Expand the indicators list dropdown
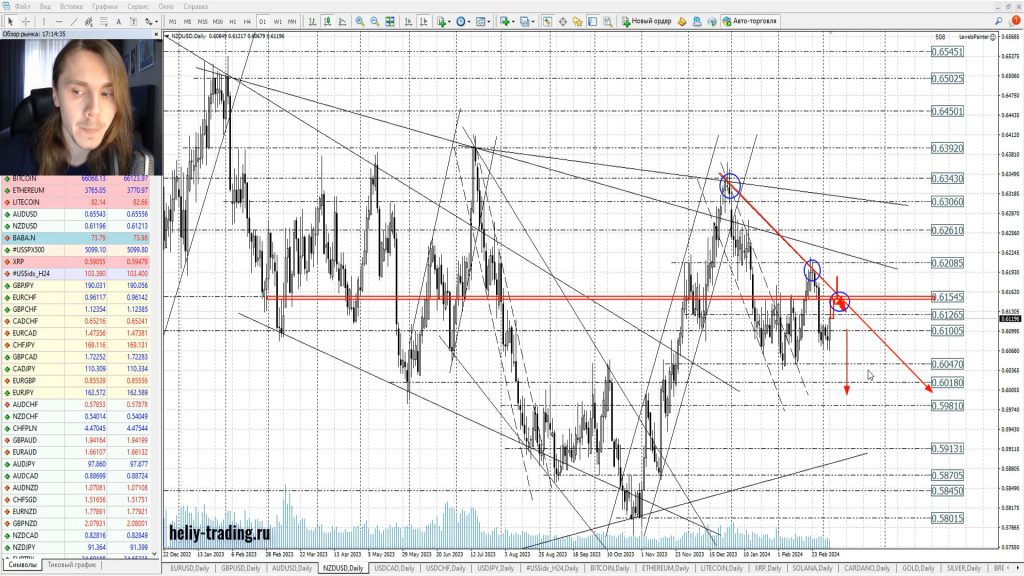This screenshot has height=576, width=1024. coord(443,20)
